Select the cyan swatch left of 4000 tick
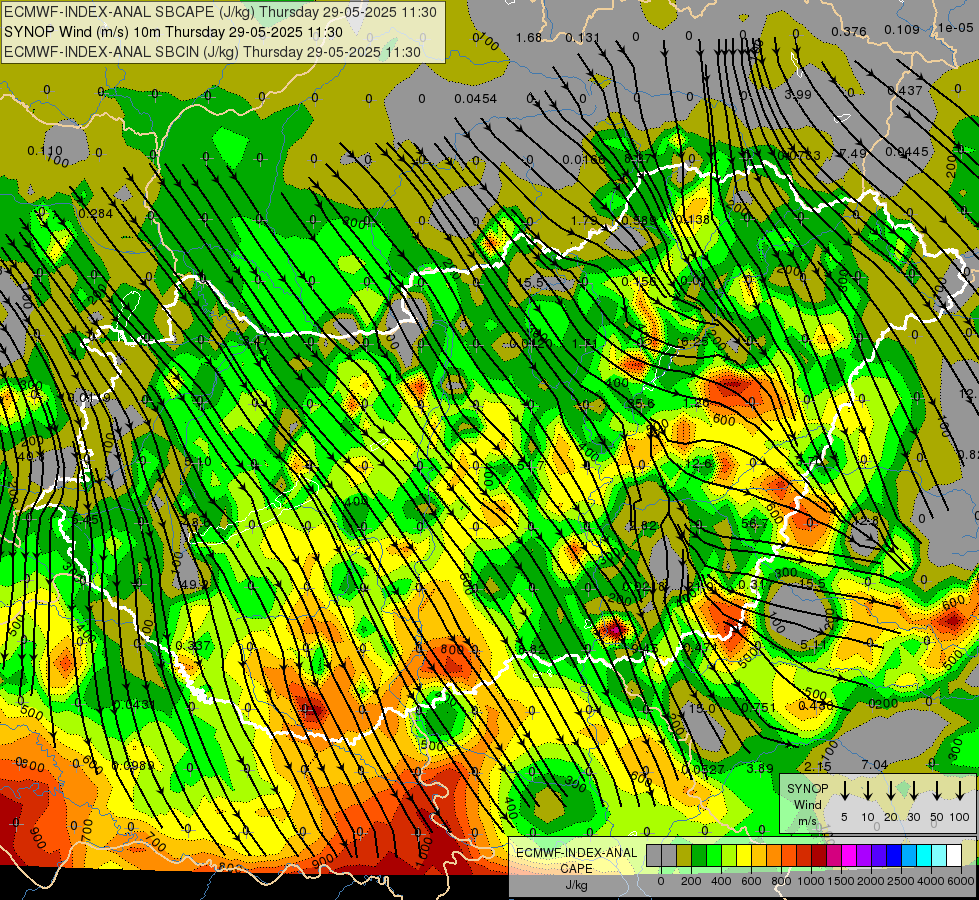Image resolution: width=979 pixels, height=900 pixels. (923, 855)
